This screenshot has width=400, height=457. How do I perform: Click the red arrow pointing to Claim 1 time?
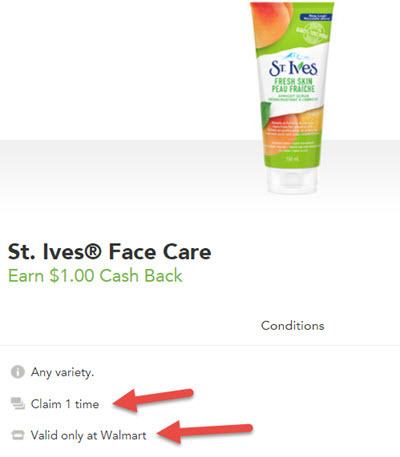153,400
